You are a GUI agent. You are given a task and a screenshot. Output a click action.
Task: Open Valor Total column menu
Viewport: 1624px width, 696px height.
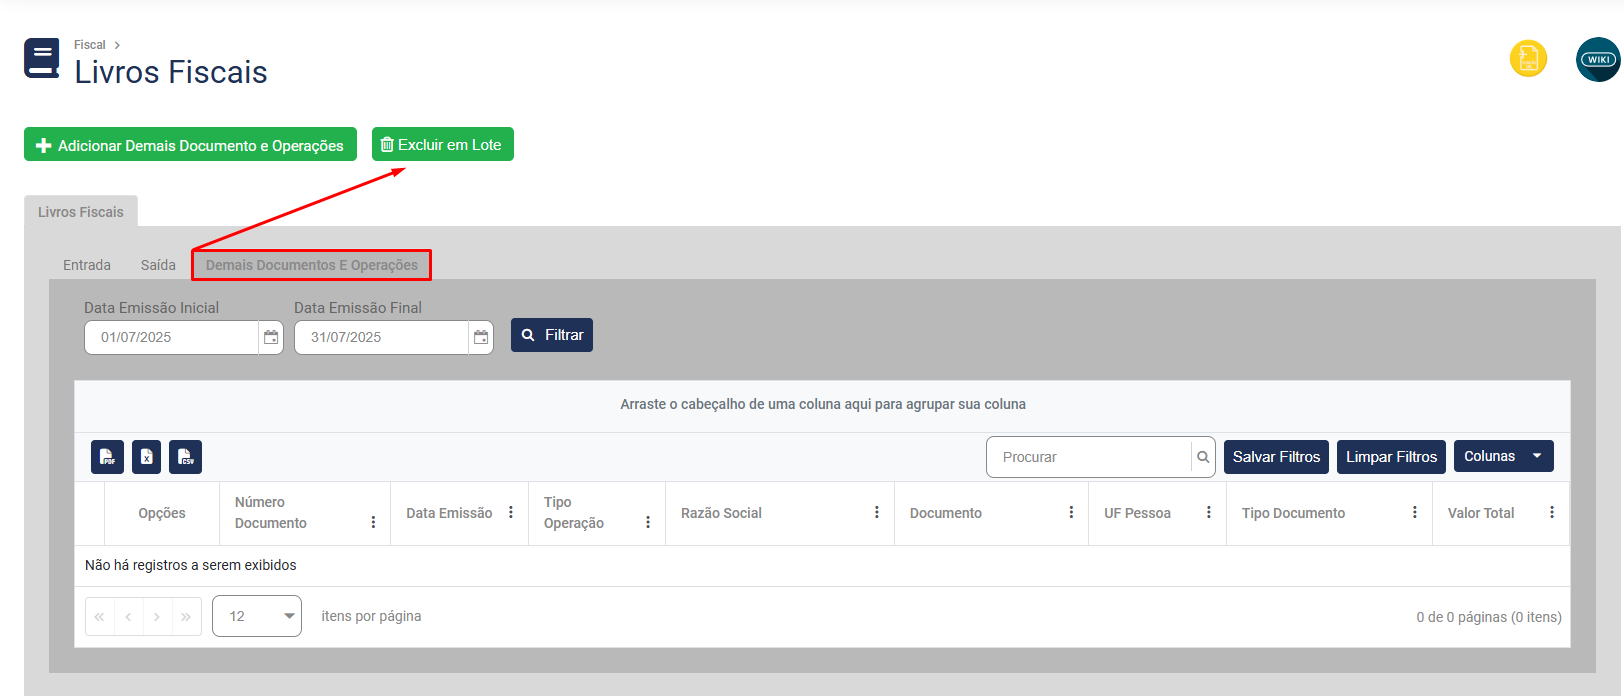click(x=1552, y=512)
